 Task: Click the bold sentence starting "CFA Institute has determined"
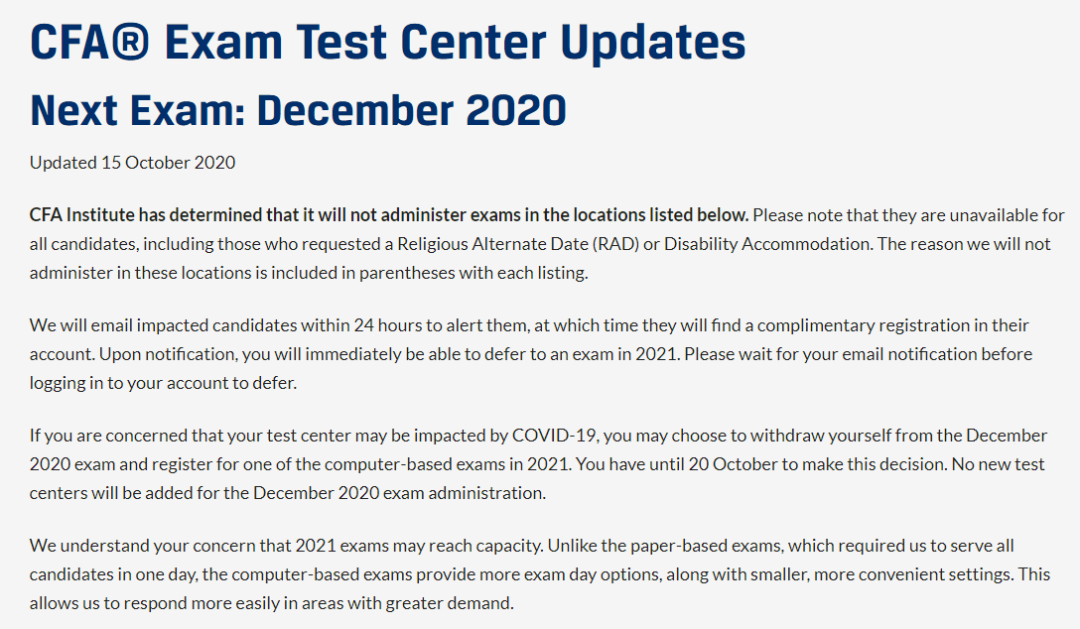click(389, 215)
